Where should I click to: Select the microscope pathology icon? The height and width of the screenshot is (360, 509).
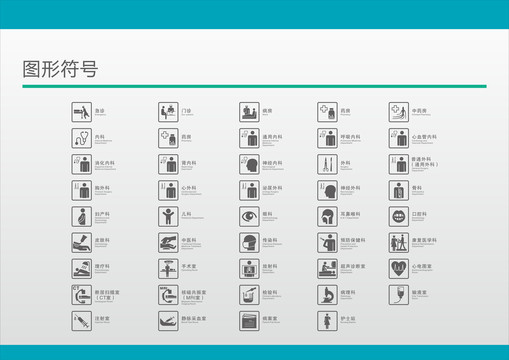tap(327, 295)
